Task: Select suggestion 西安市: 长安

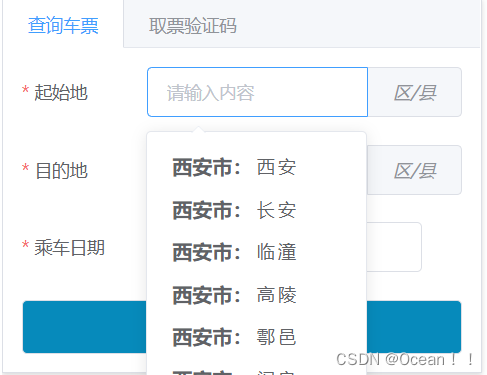Action: [257, 210]
